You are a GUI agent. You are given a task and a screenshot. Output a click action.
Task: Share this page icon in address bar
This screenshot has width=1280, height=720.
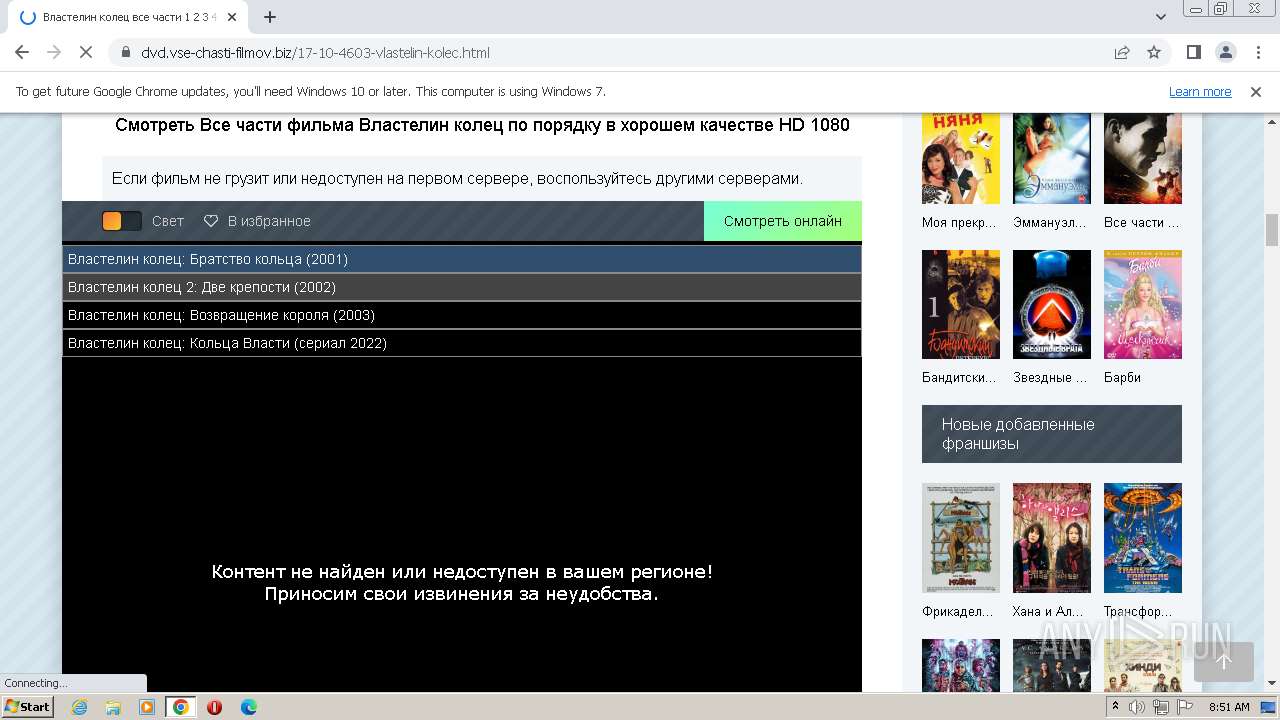point(1122,52)
